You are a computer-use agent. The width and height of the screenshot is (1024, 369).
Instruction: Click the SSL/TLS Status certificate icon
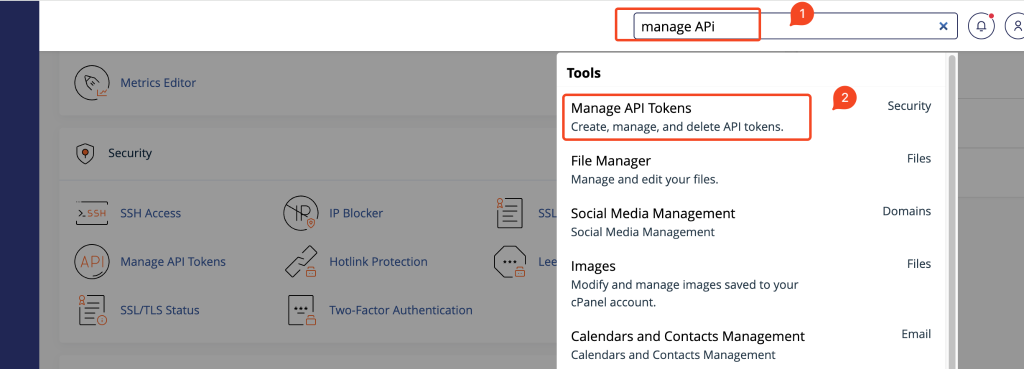(x=92, y=310)
